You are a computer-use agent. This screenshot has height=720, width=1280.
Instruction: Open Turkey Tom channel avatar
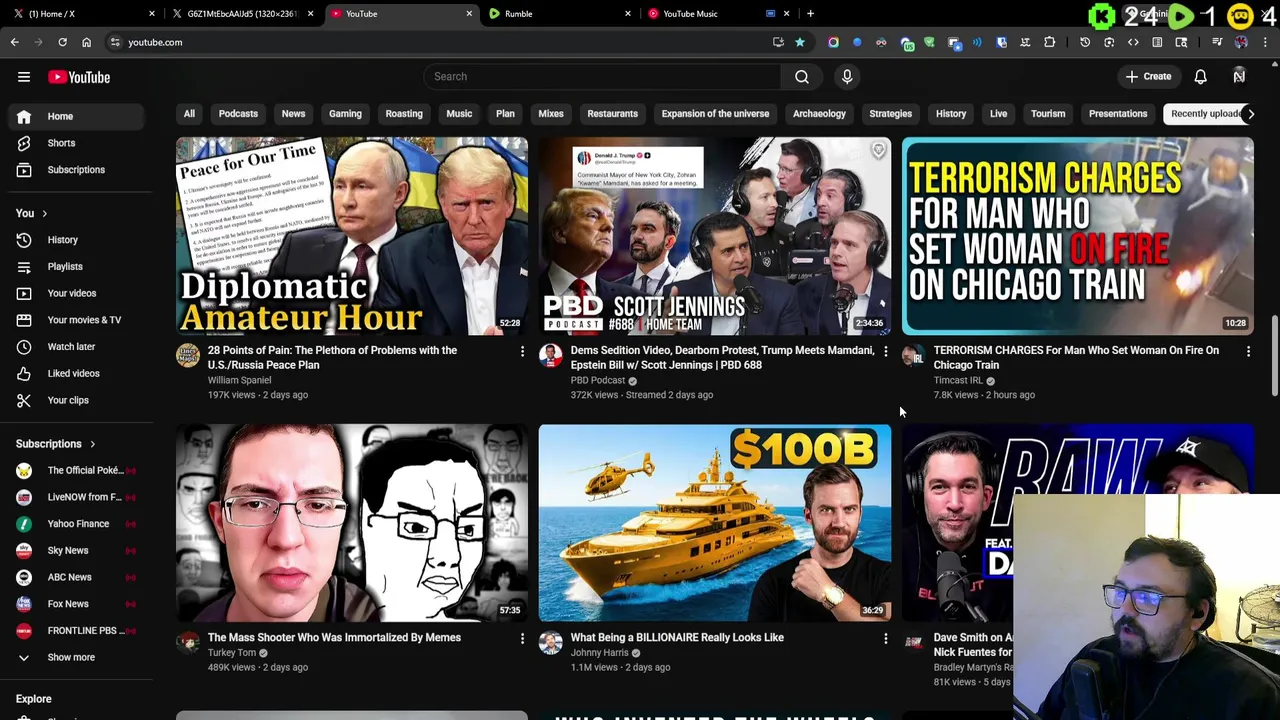[188, 642]
